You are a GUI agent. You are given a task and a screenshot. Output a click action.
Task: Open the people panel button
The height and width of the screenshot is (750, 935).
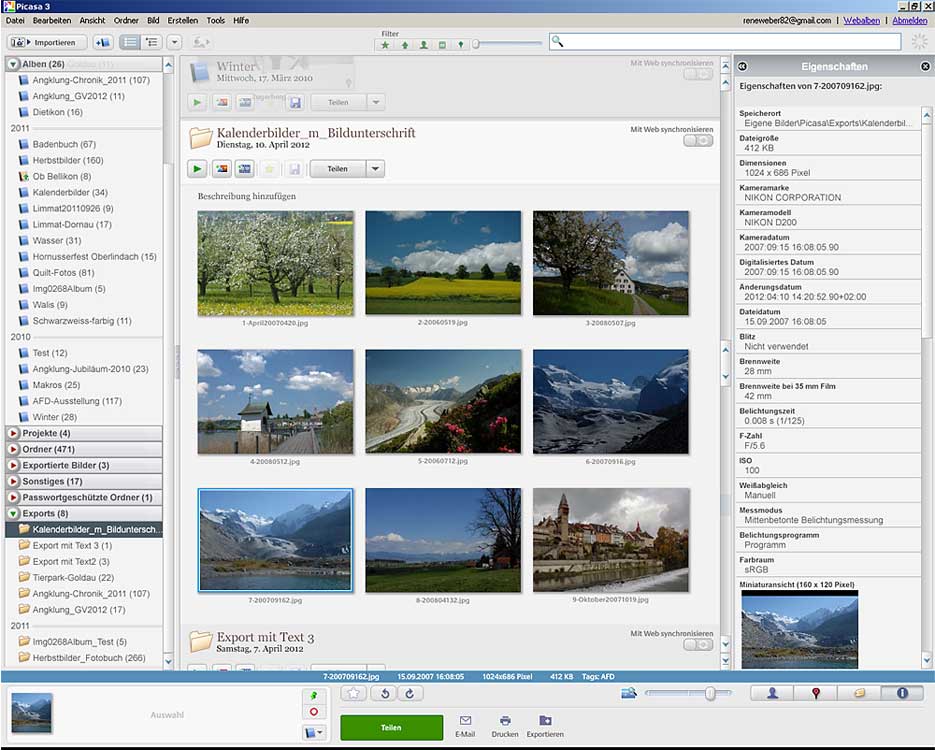click(772, 693)
